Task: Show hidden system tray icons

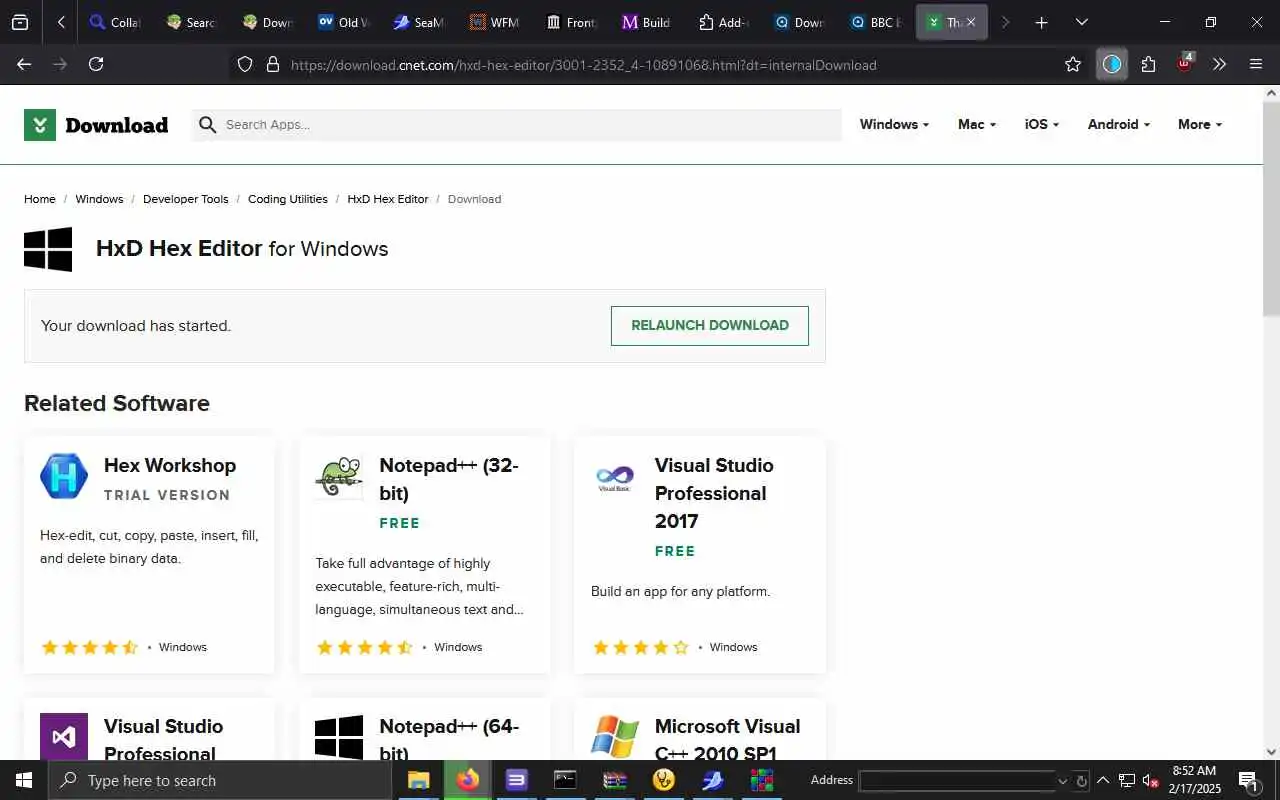Action: tap(1102, 780)
